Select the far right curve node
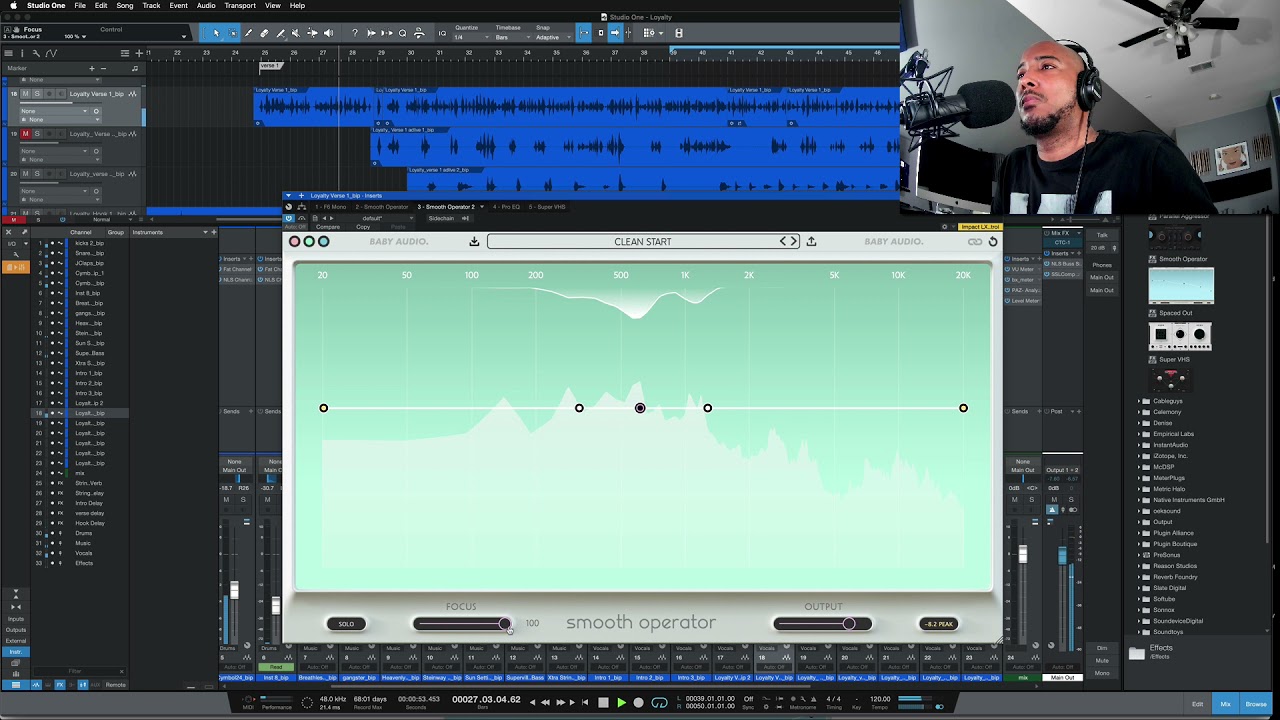The height and width of the screenshot is (720, 1280). [x=963, y=408]
